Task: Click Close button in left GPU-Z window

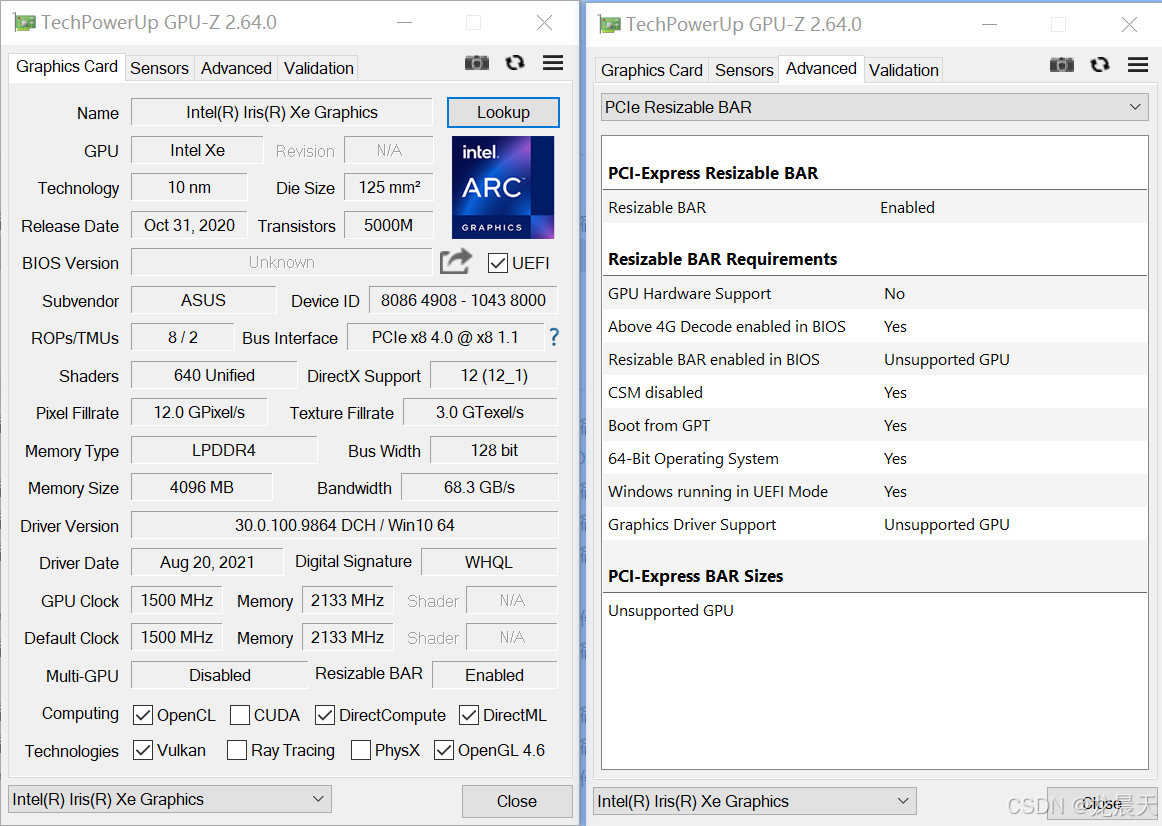Action: [x=517, y=802]
